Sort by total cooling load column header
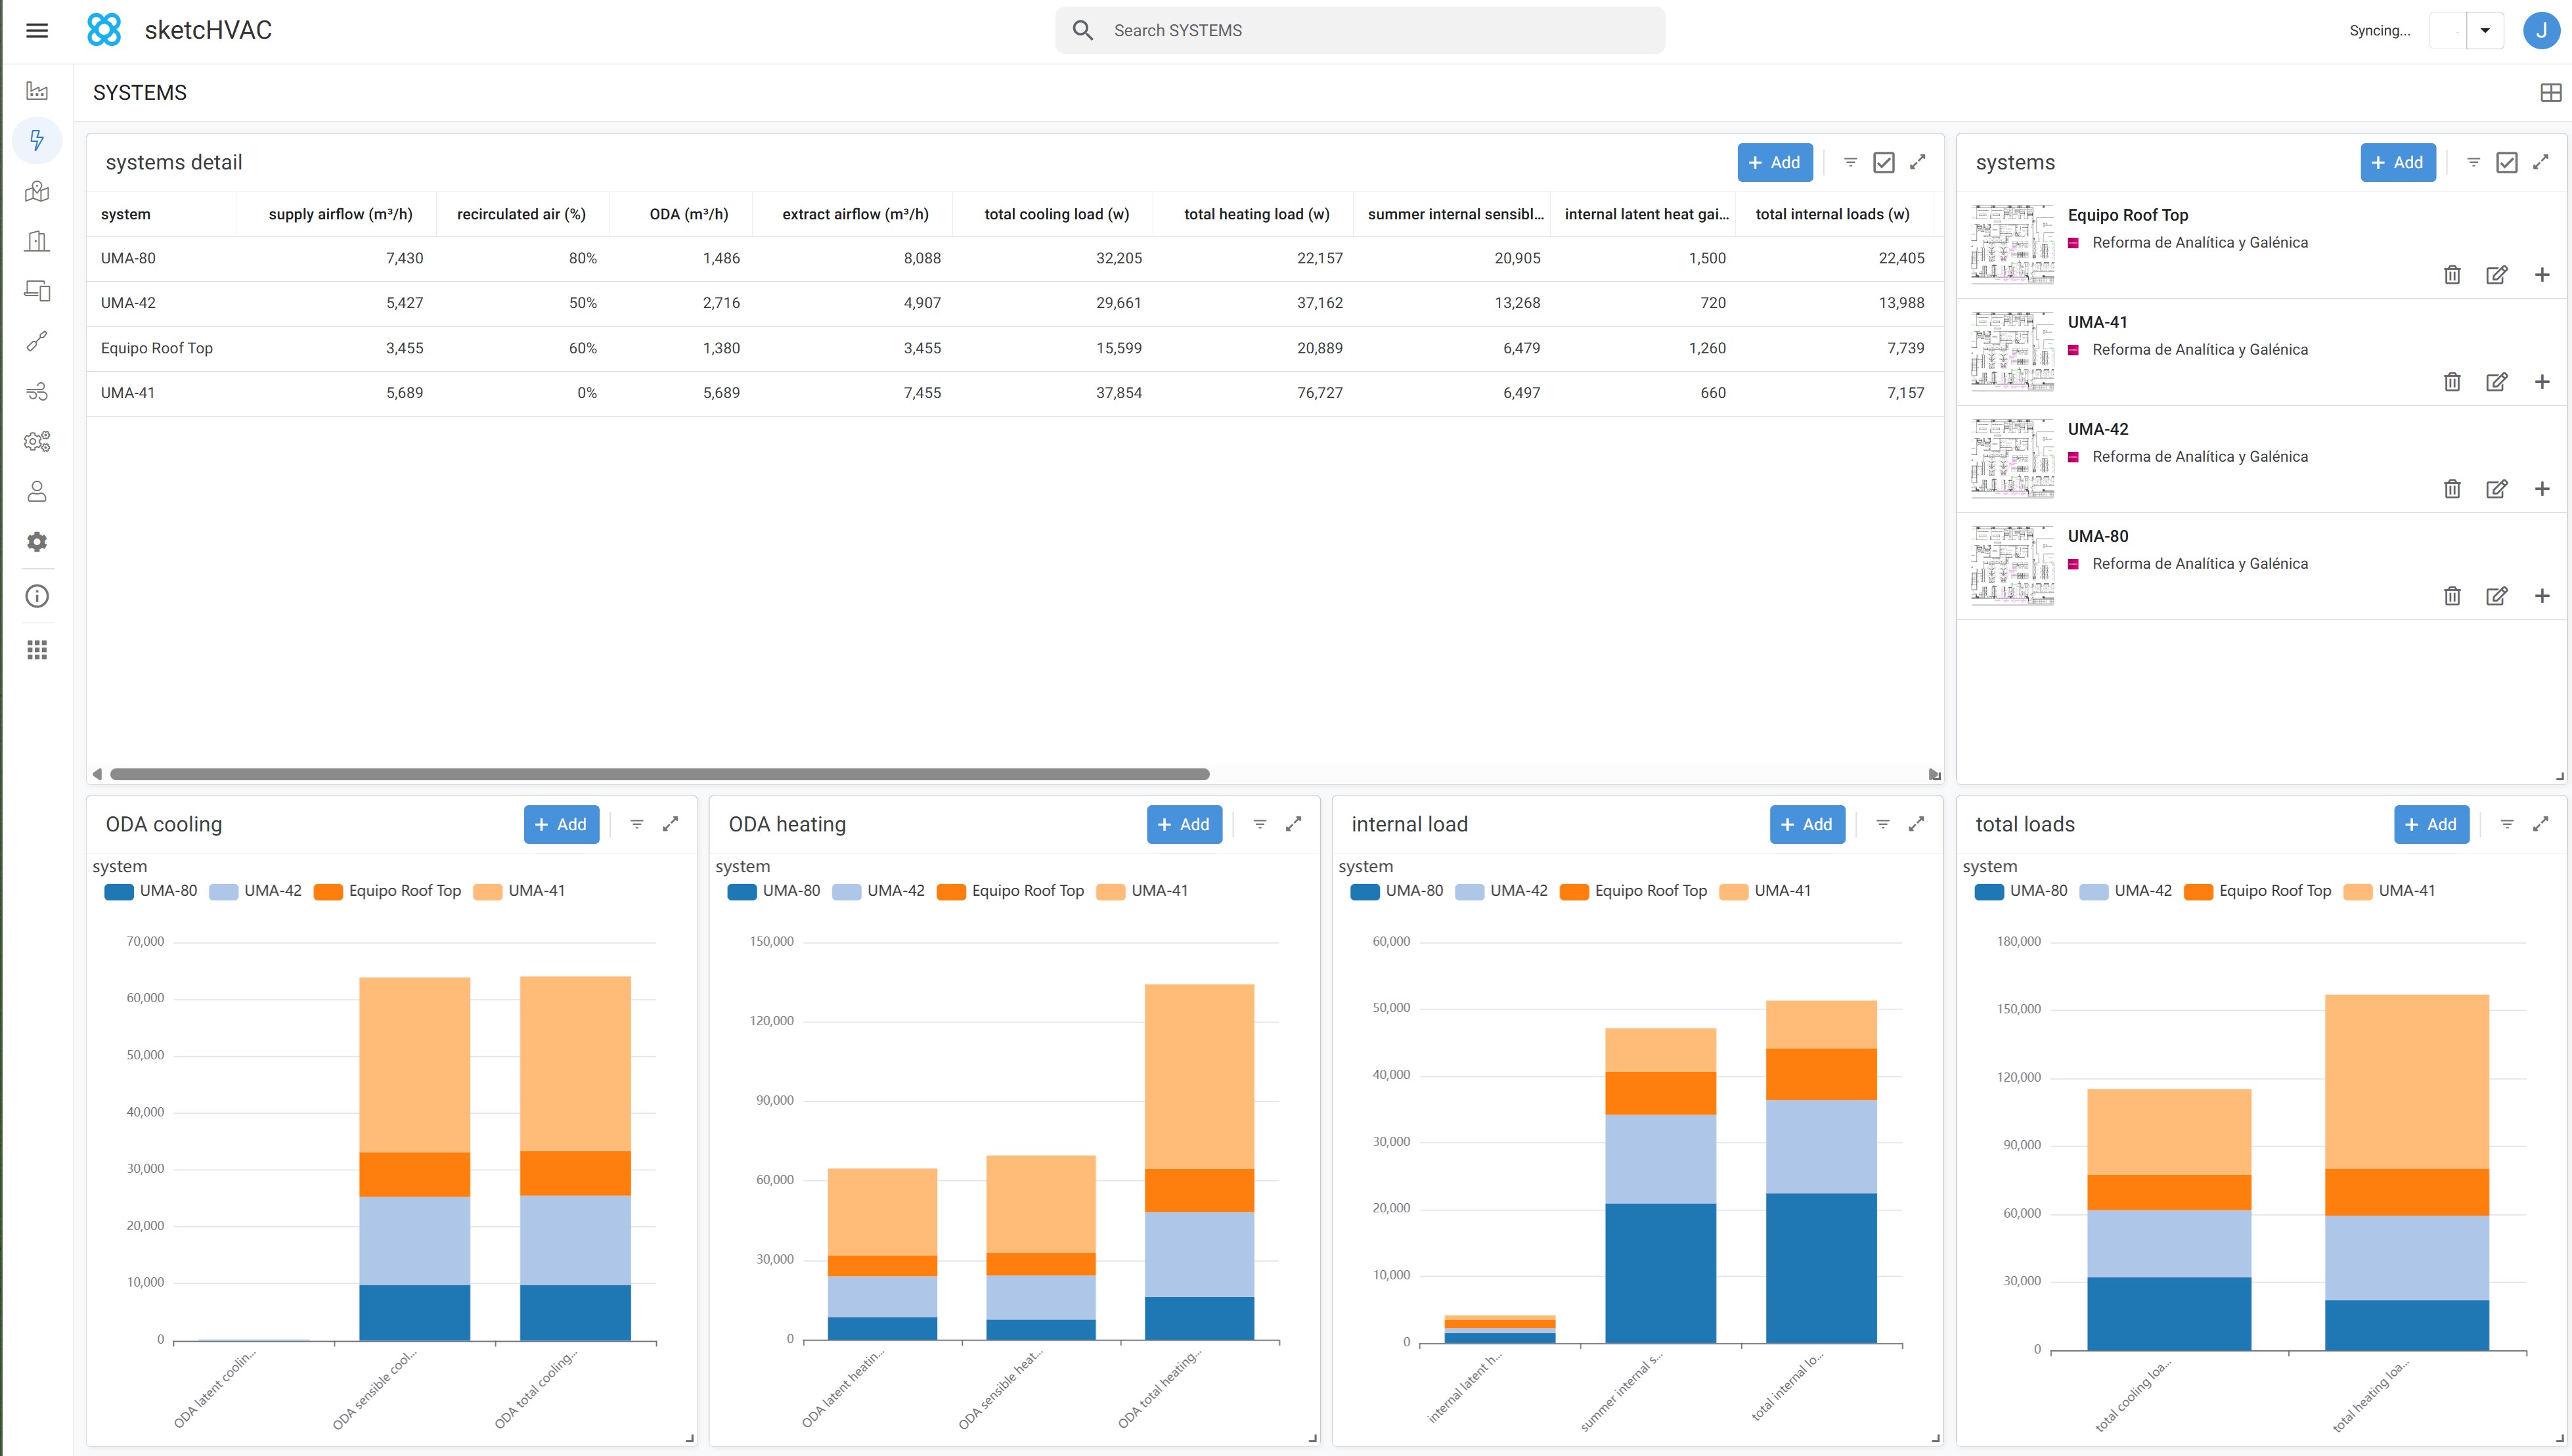2572x1456 pixels. coord(1057,214)
